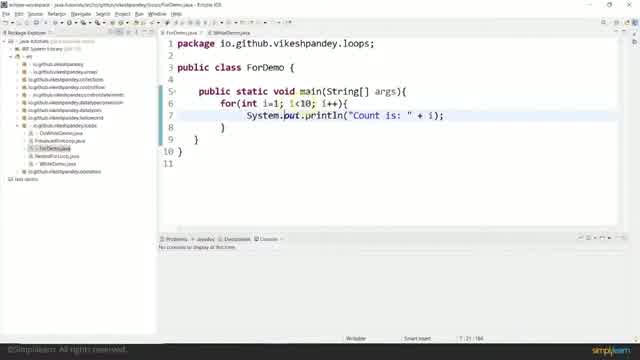
Task: Select the io.github.vikeshpandey.collections package
Action: point(66,80)
